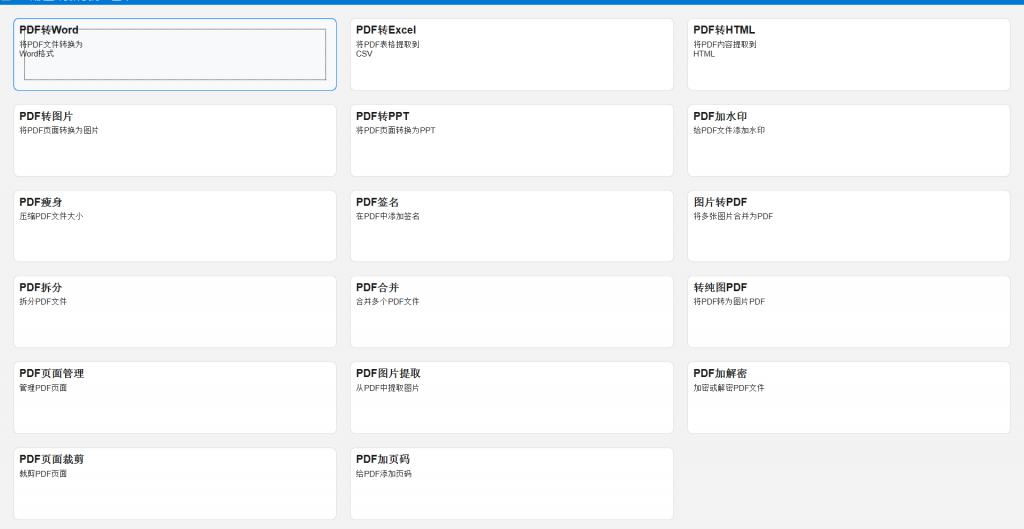Viewport: 1024px width, 529px height.
Task: Select the PDF加解密 encryption card
Action: point(848,397)
